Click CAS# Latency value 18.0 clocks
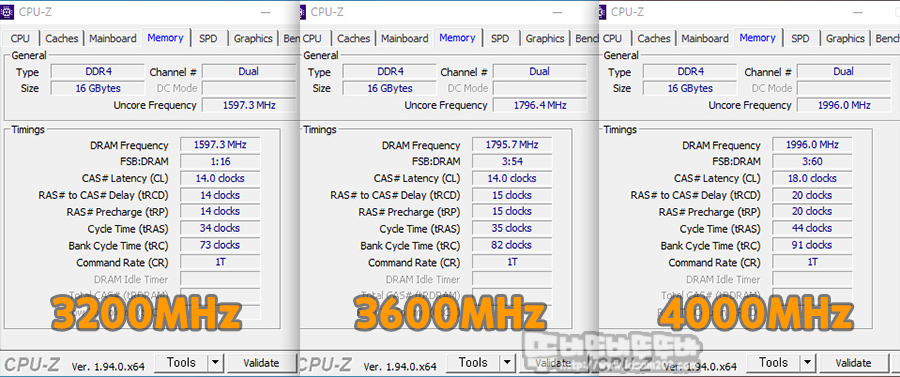The width and height of the screenshot is (900, 377). coord(812,178)
